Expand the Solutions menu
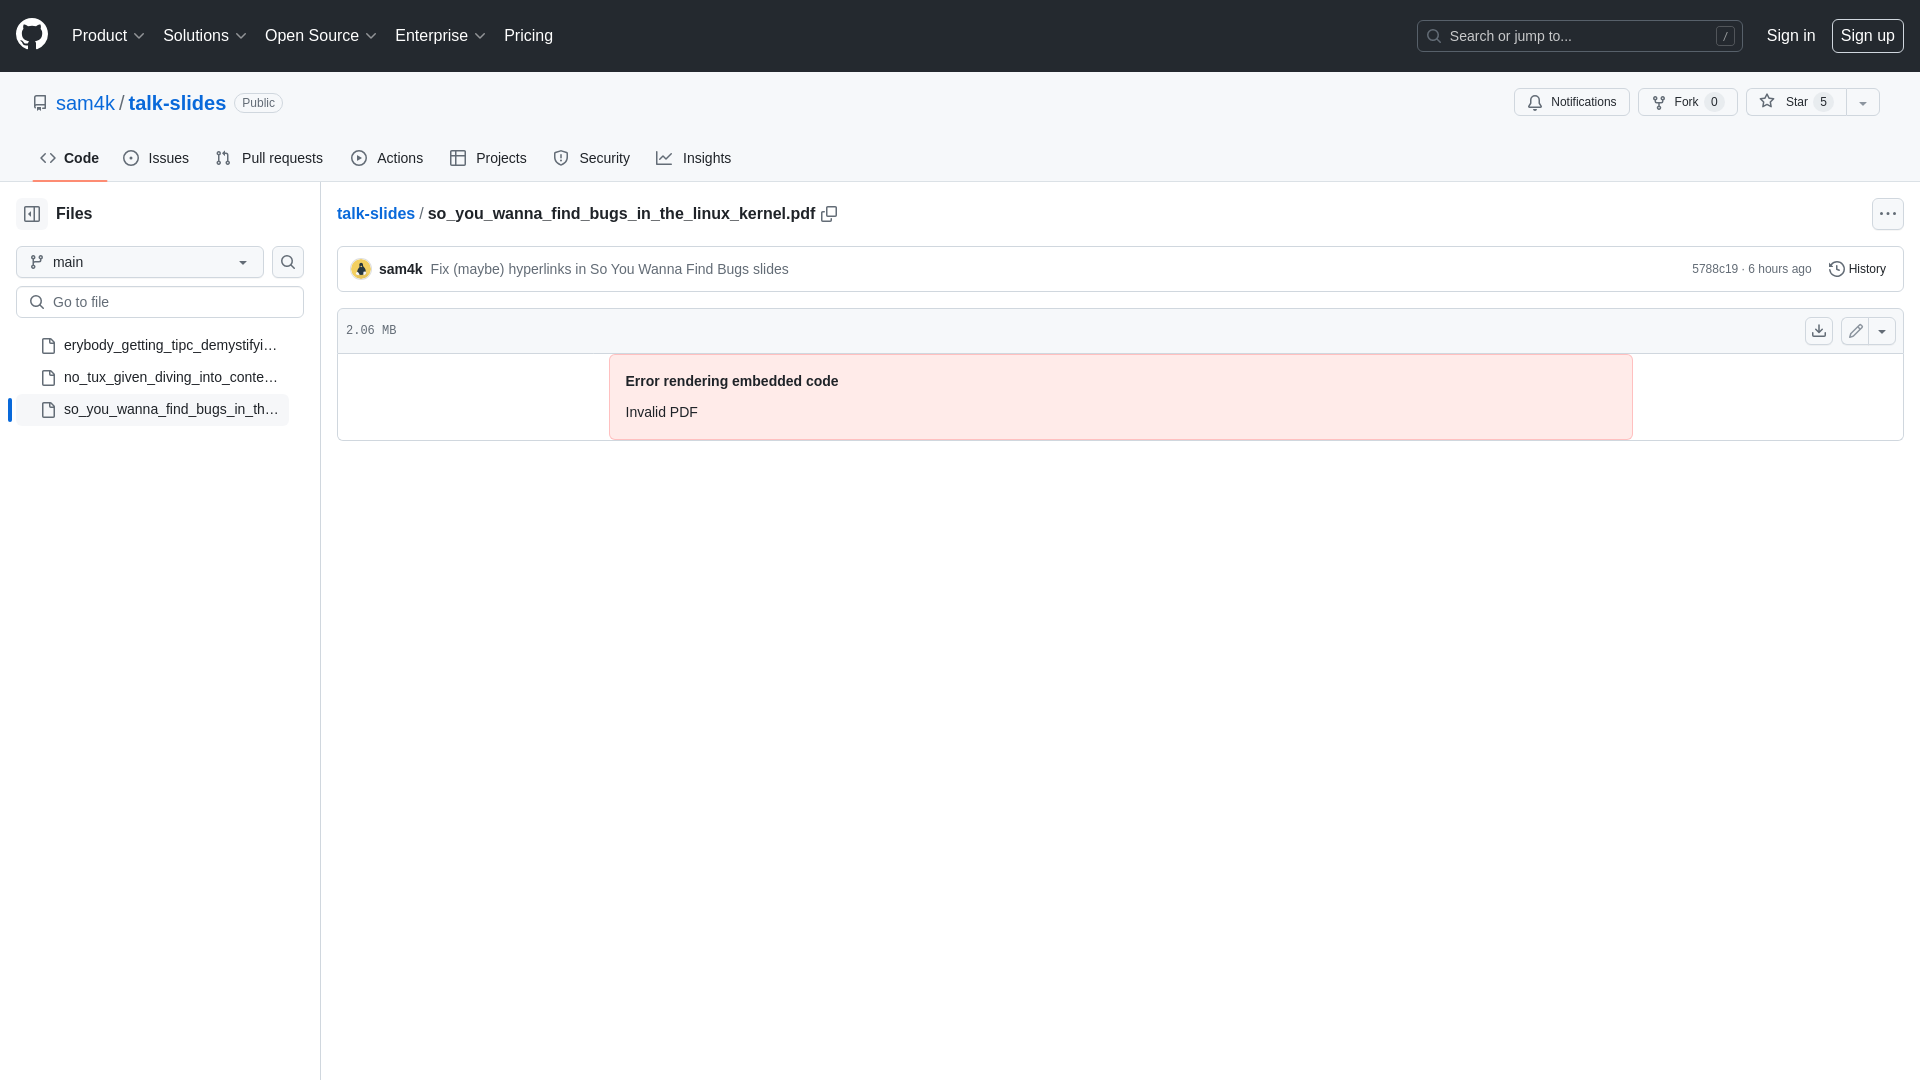1920x1080 pixels. [x=205, y=36]
